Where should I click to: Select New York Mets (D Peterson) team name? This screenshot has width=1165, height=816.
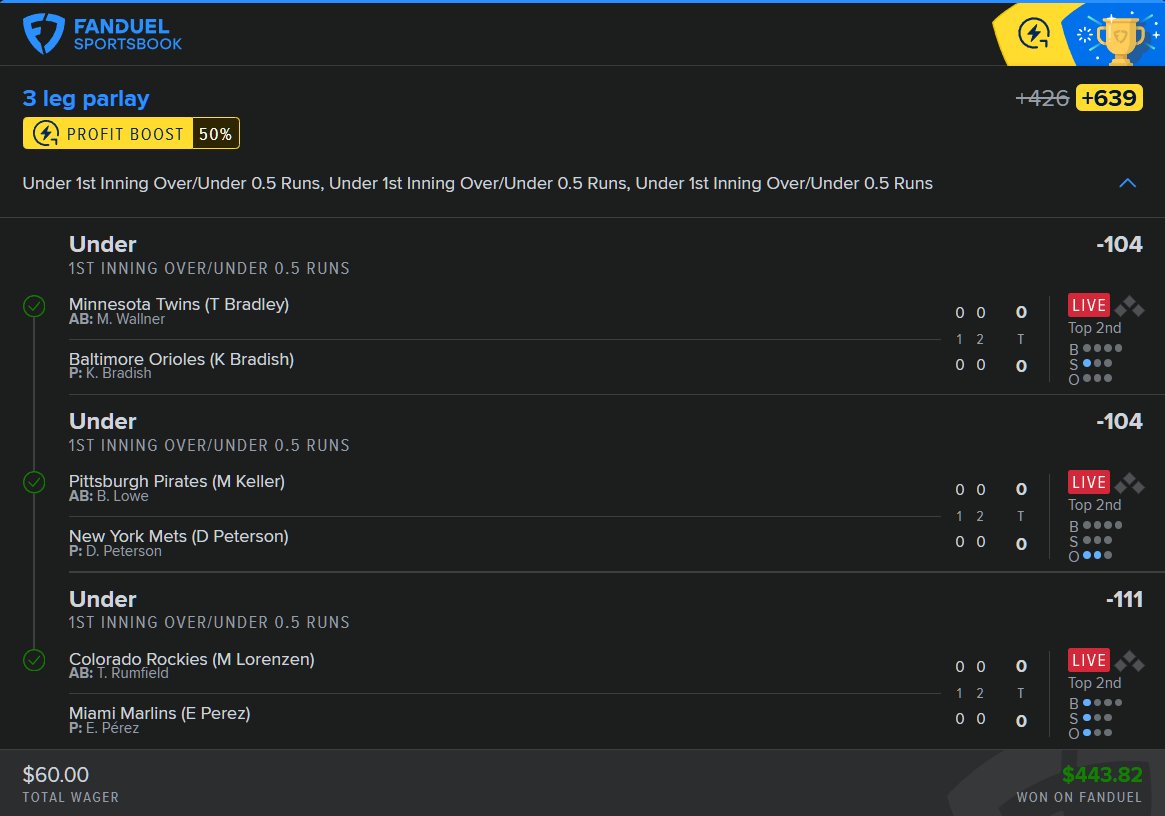point(178,536)
